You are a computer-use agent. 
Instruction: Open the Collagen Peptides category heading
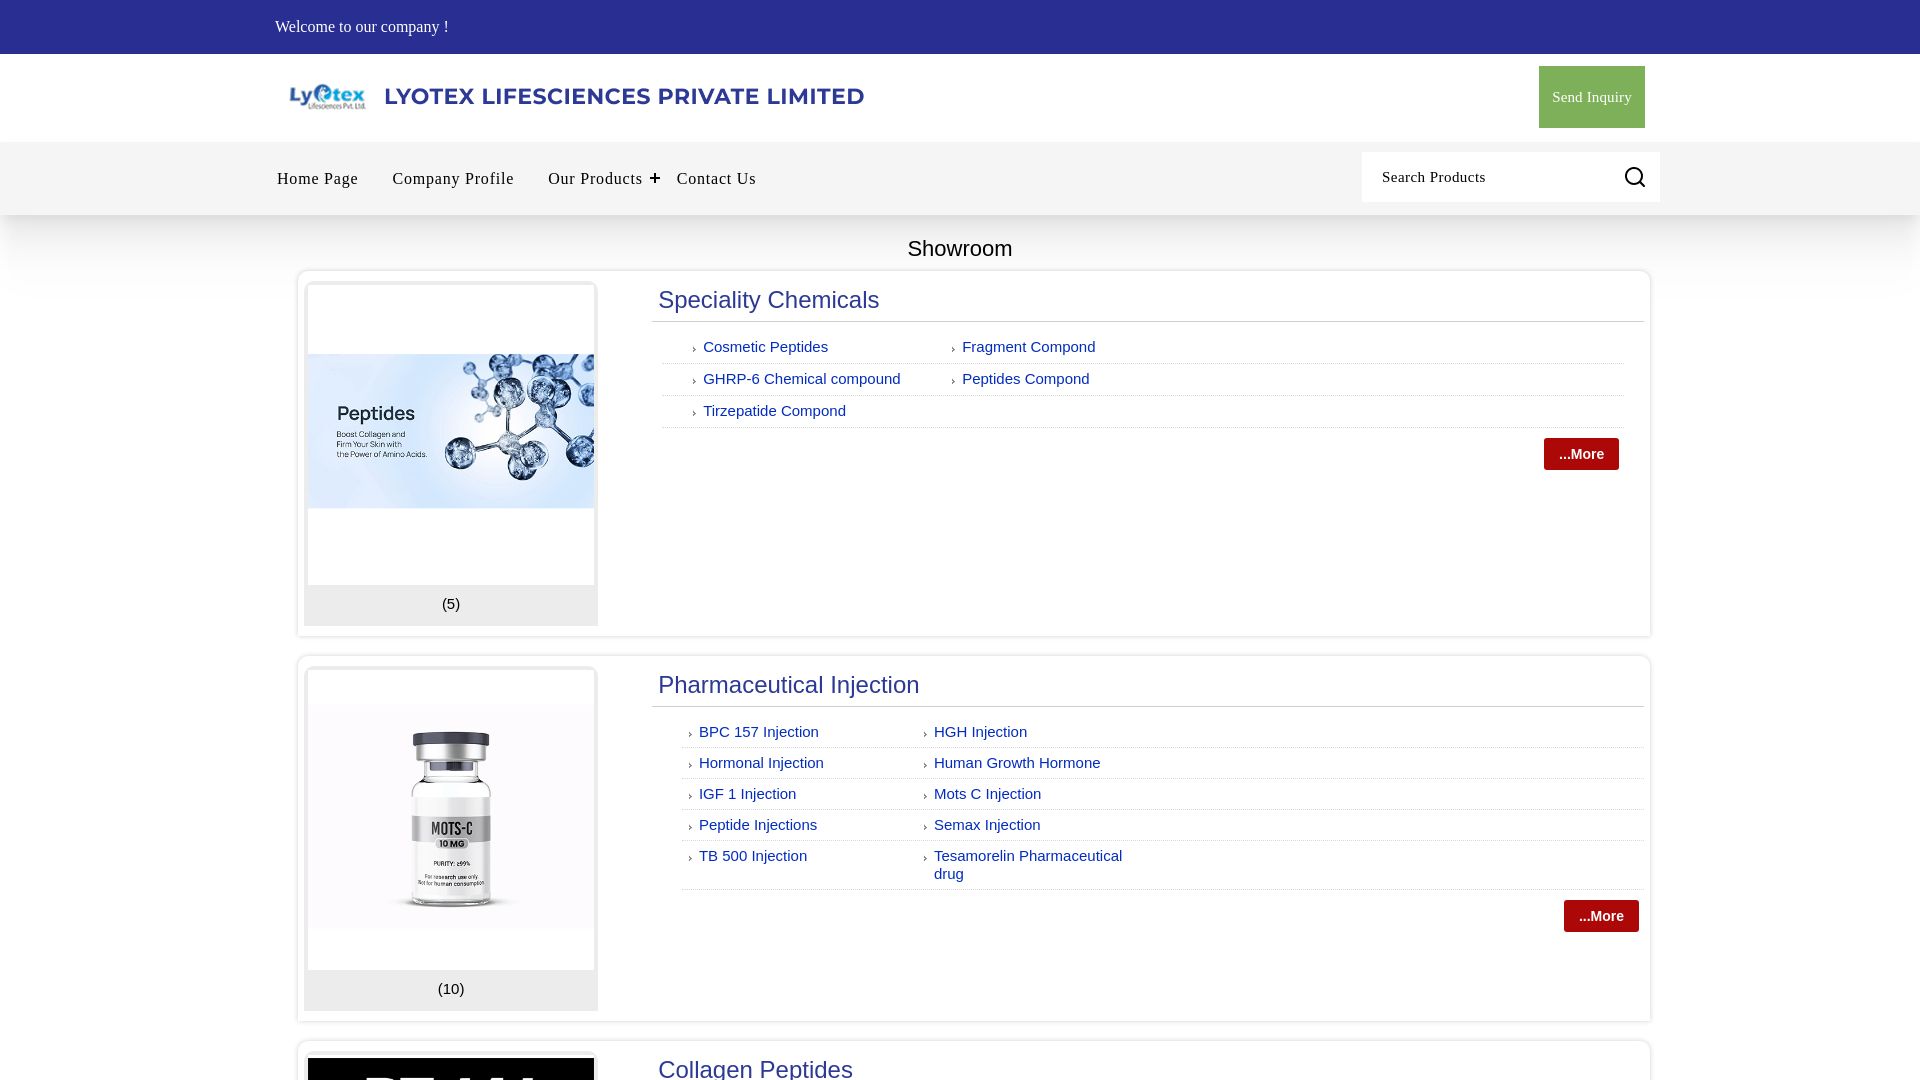755,1068
